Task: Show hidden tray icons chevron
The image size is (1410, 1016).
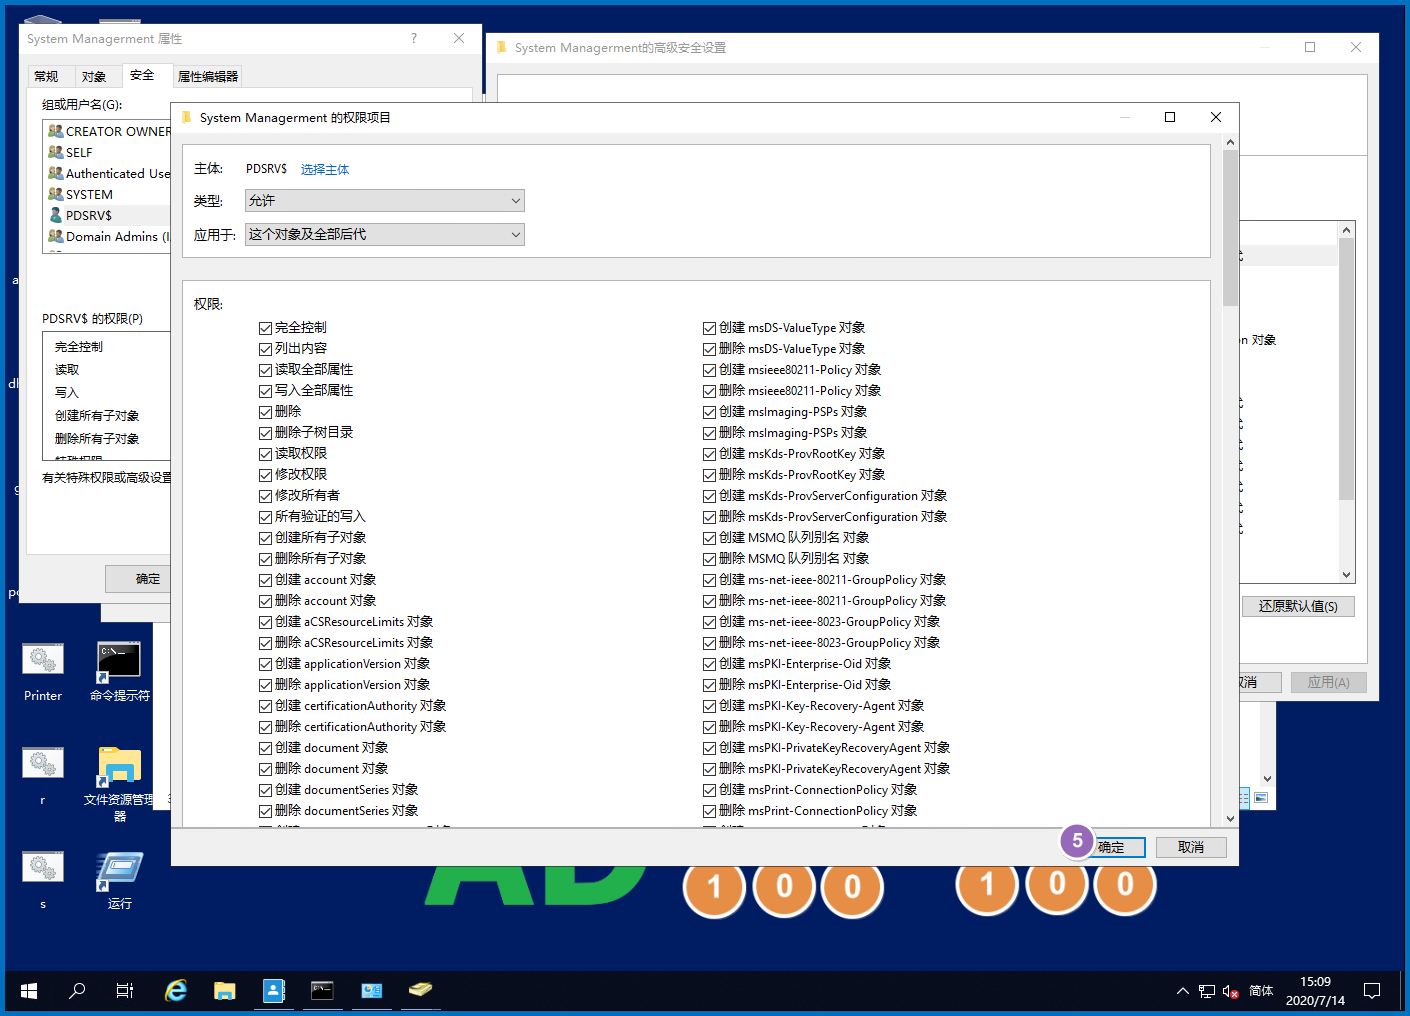Action: click(1183, 991)
